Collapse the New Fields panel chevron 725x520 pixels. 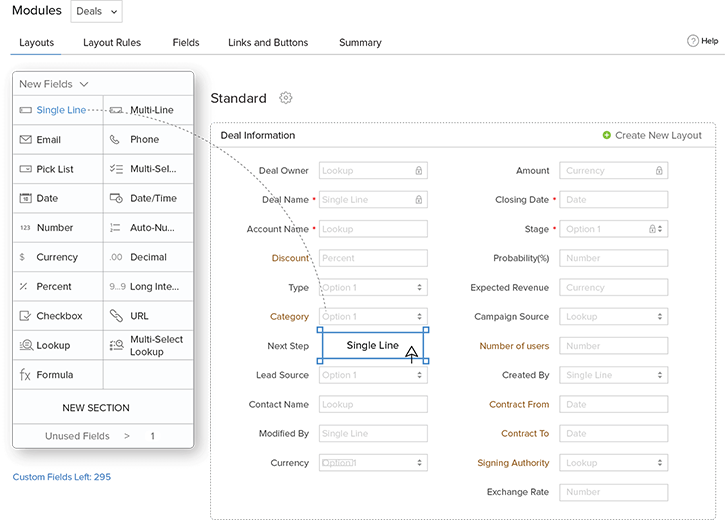coord(84,84)
